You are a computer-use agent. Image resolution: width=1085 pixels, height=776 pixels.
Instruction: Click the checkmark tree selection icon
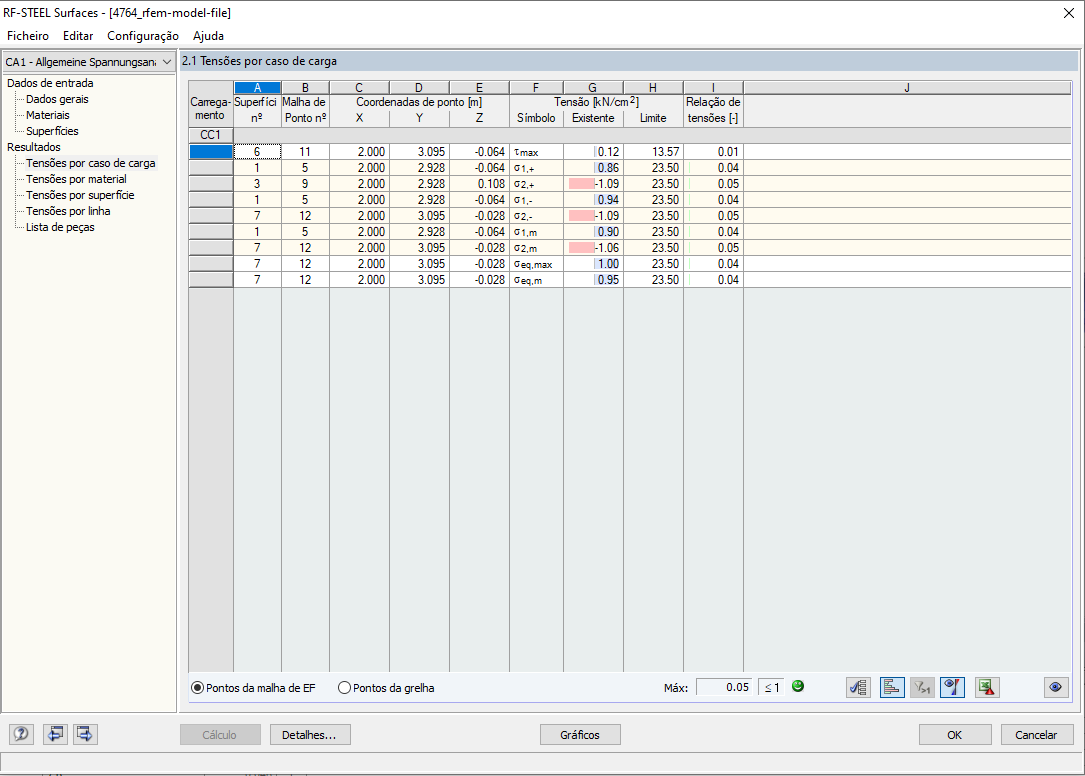pyautogui.click(x=859, y=687)
